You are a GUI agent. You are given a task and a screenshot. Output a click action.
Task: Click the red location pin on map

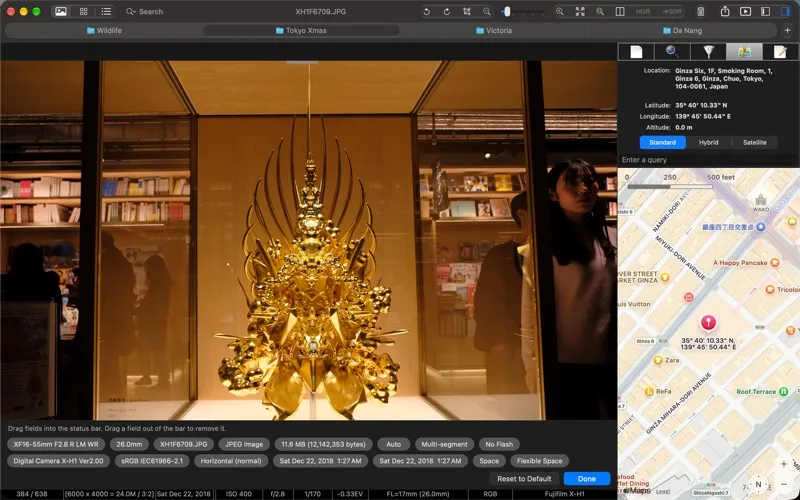click(x=708, y=323)
